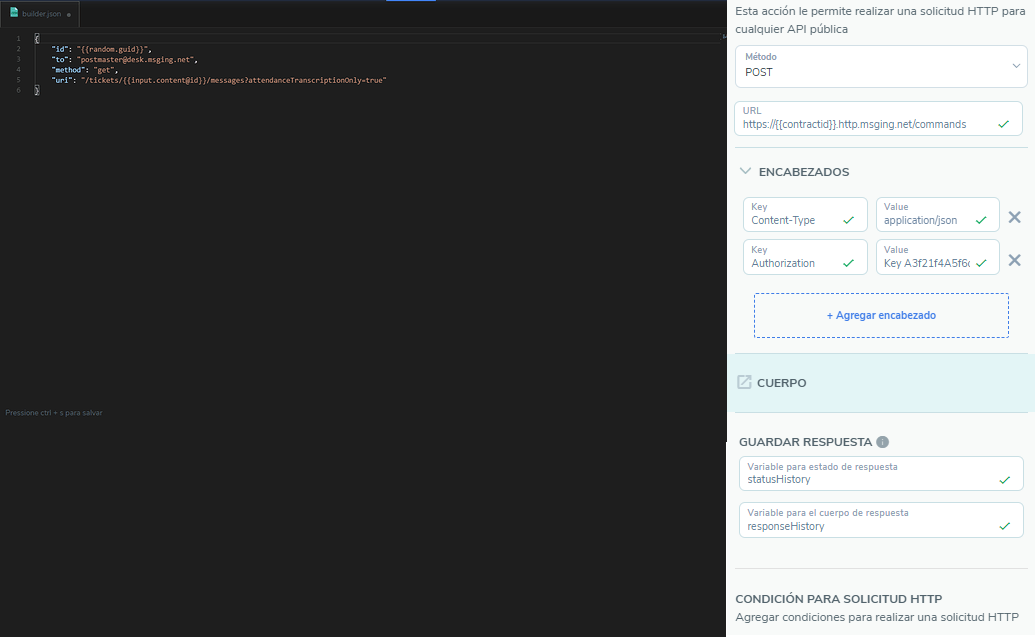Edit the URL input field
This screenshot has height=637, width=1035.
pos(878,118)
